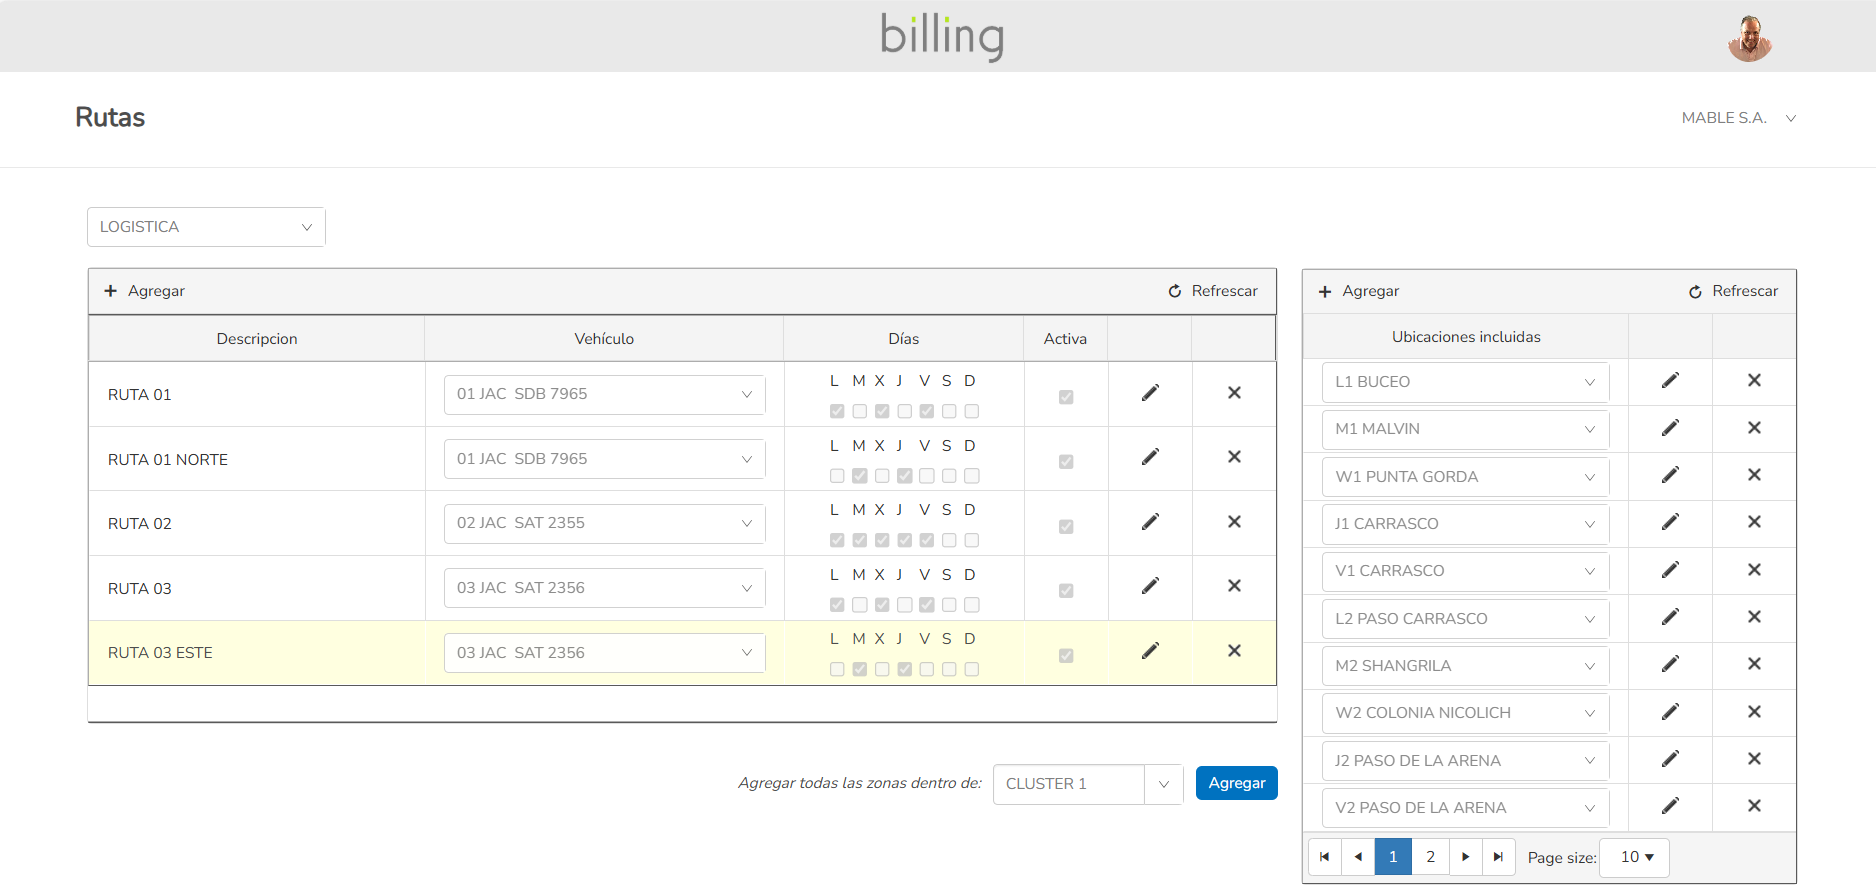Open the LOGISTICA dropdown
Image resolution: width=1876 pixels, height=885 pixels.
[x=206, y=227]
